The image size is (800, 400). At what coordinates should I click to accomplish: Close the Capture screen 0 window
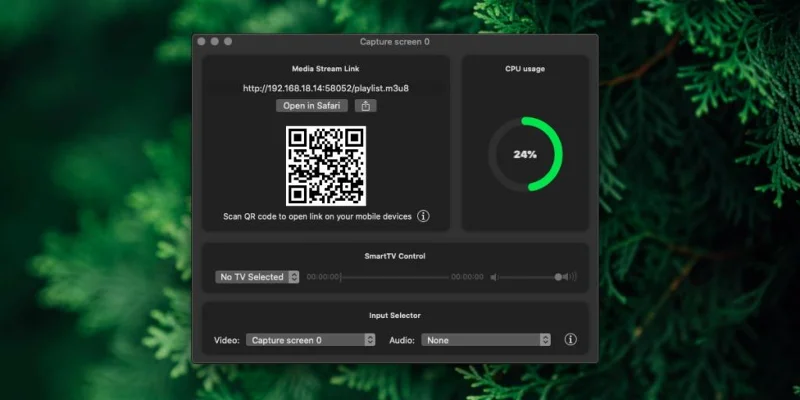(202, 41)
